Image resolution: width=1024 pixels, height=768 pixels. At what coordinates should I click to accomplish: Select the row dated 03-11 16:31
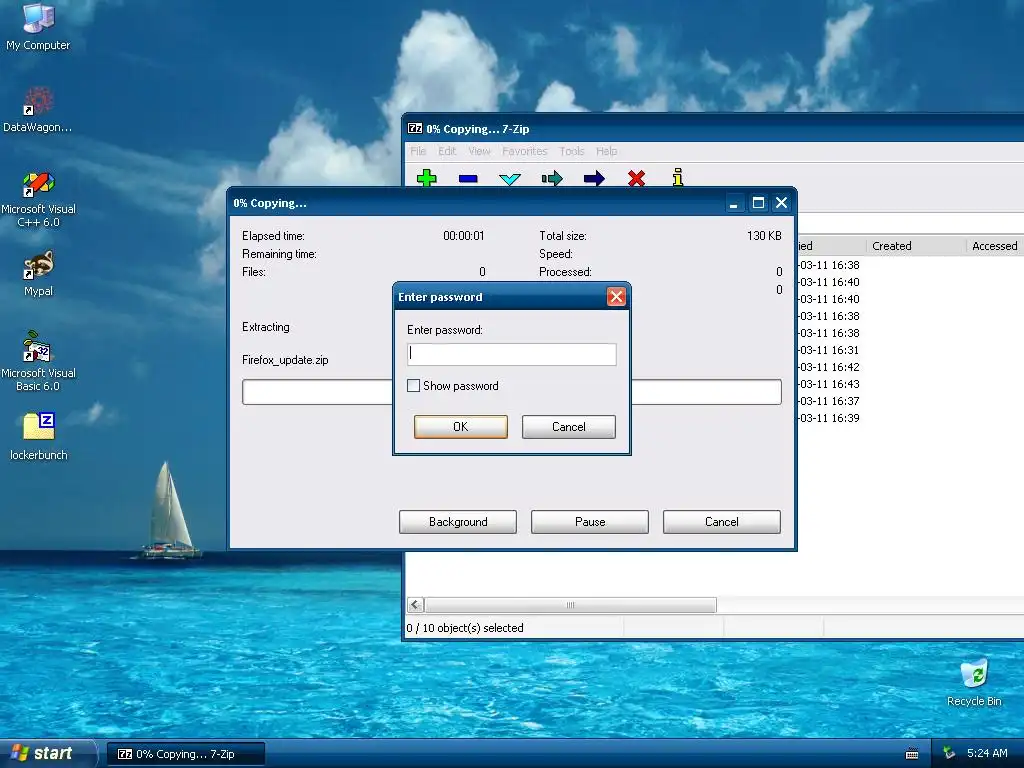pos(829,350)
